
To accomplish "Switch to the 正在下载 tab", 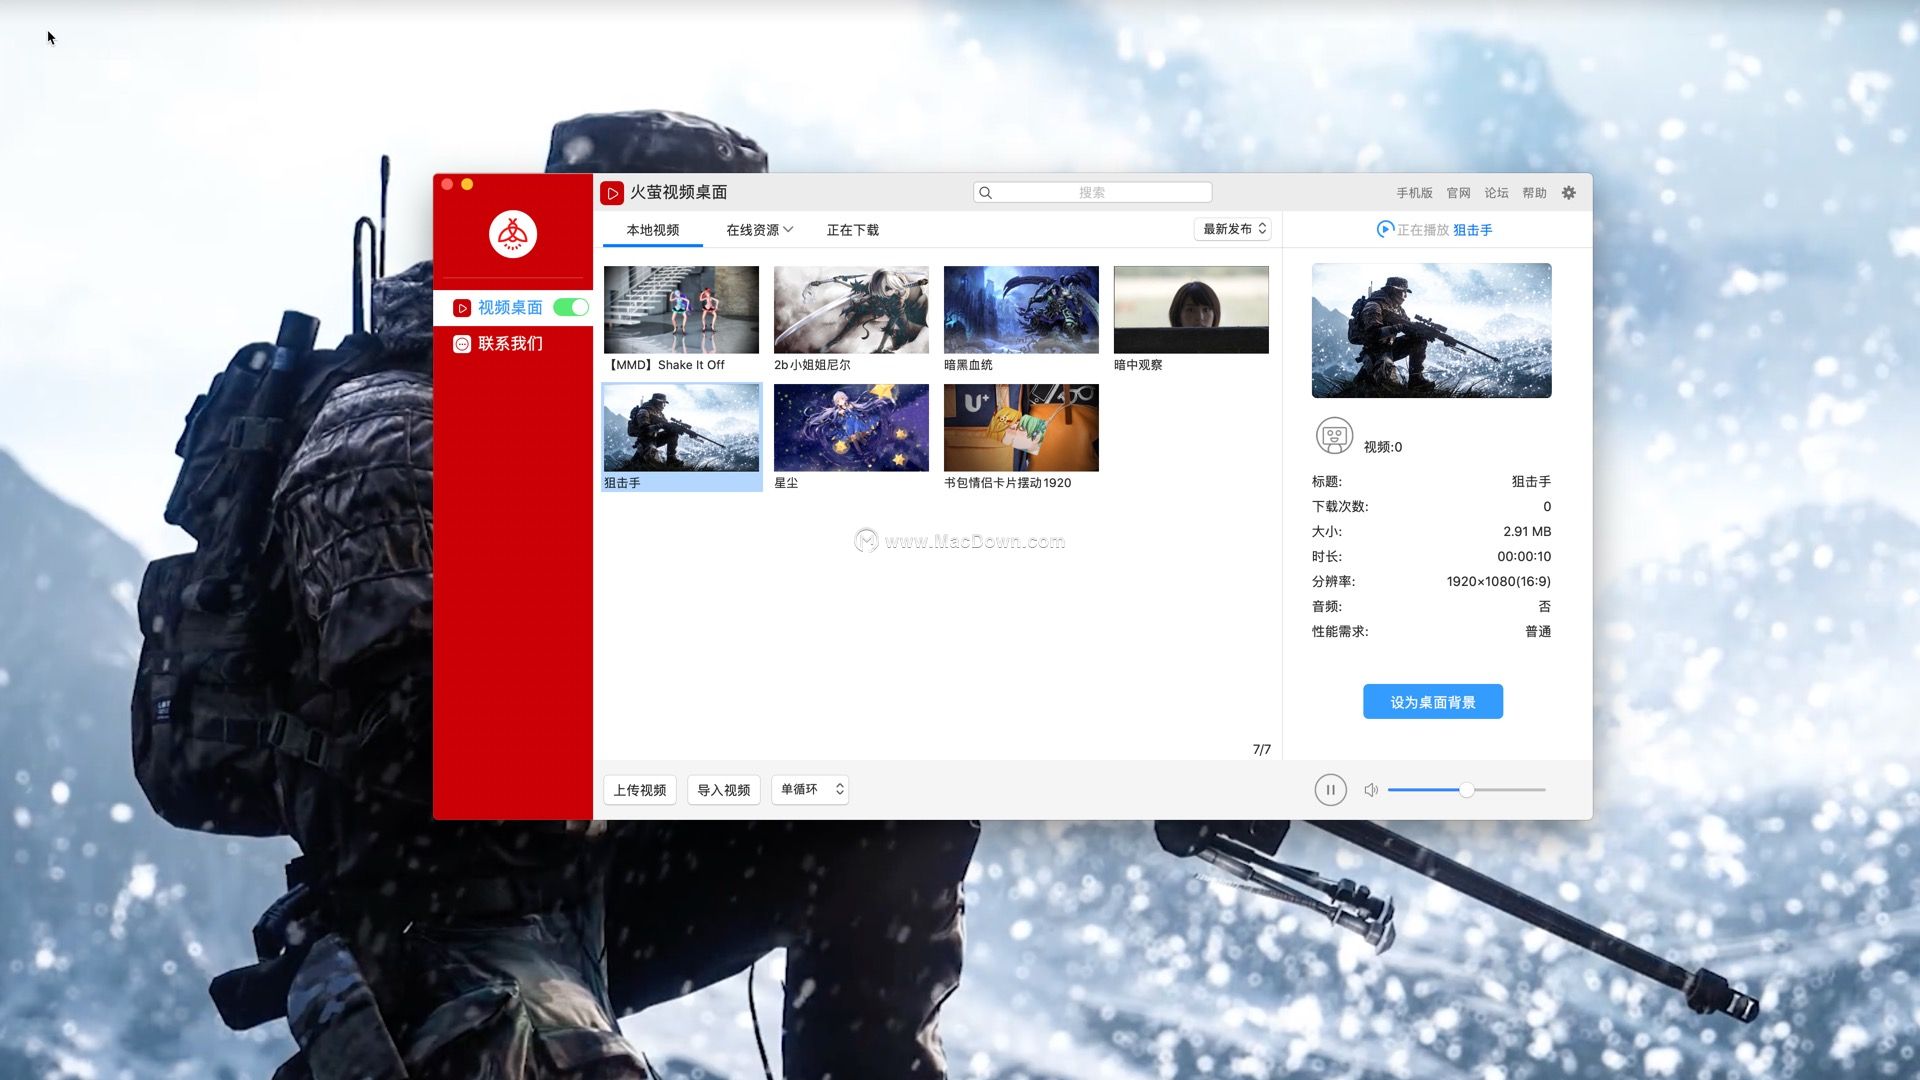I will coord(852,230).
